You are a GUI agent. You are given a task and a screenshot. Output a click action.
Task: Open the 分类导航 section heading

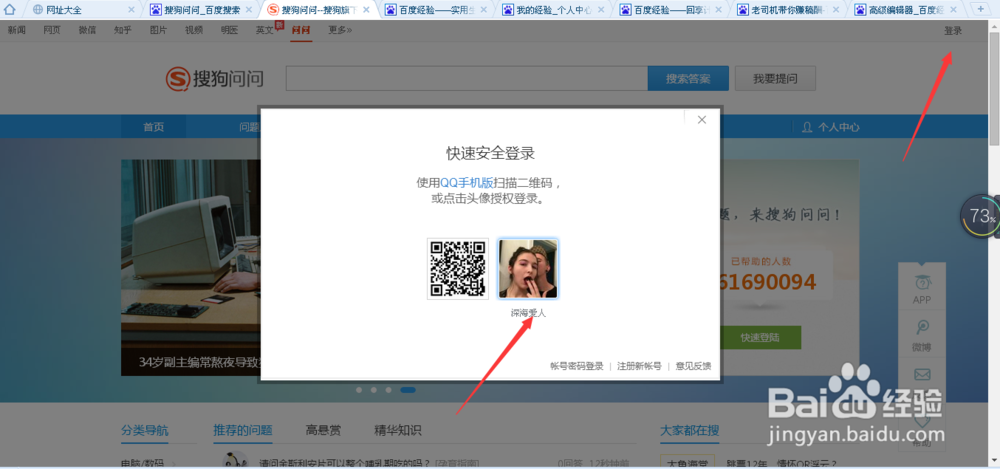[145, 431]
